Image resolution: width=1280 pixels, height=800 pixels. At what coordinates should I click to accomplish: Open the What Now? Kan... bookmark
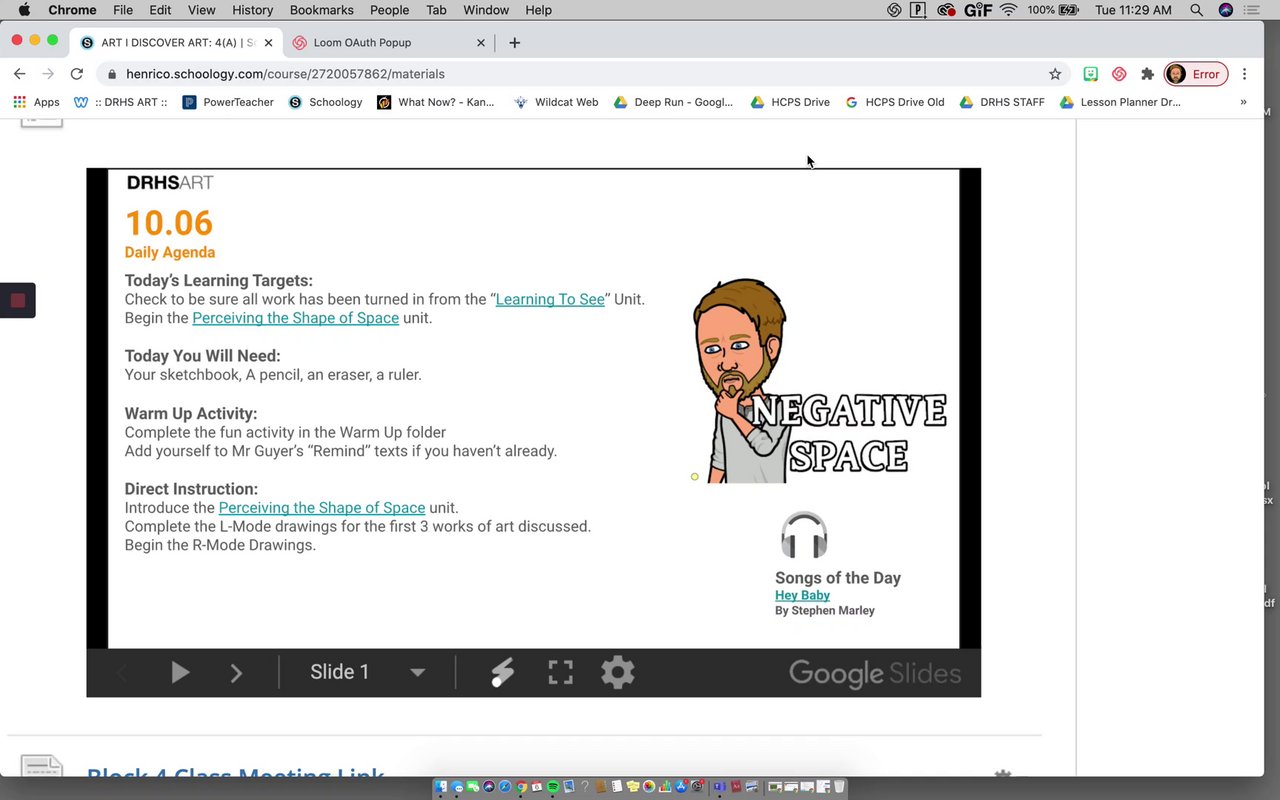click(x=435, y=102)
